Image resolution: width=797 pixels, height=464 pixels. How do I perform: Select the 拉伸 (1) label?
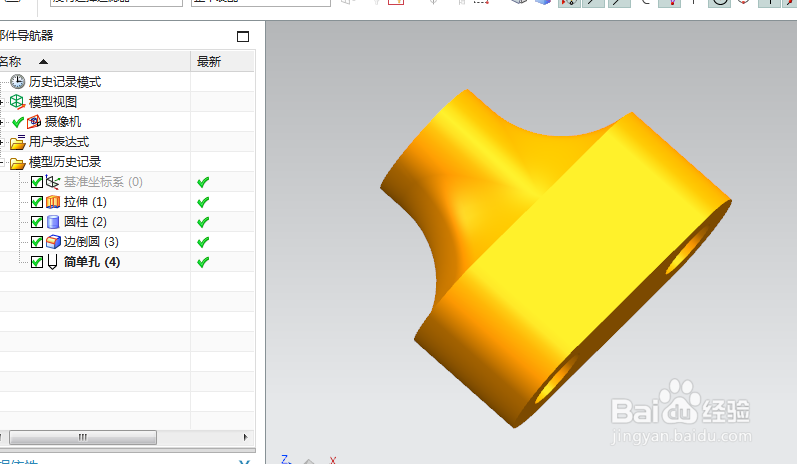pyautogui.click(x=85, y=202)
